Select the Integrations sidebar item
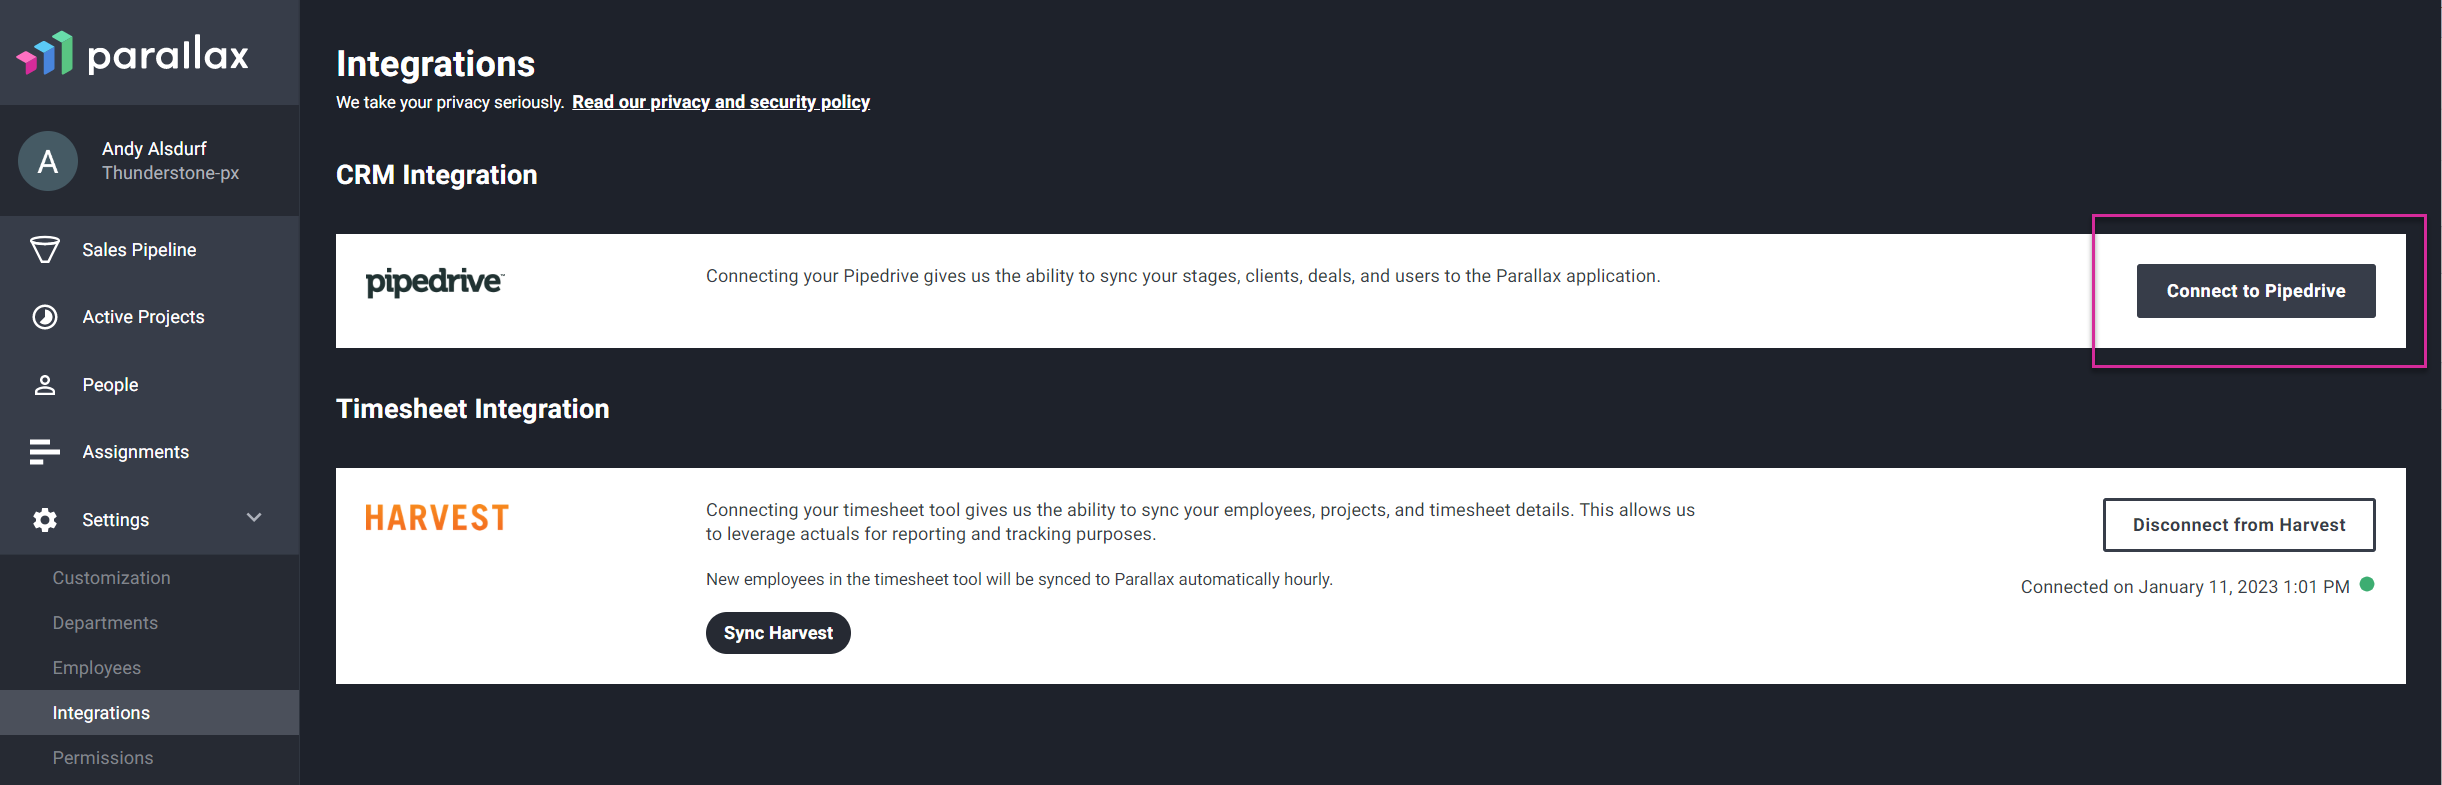The height and width of the screenshot is (785, 2442). click(x=150, y=713)
